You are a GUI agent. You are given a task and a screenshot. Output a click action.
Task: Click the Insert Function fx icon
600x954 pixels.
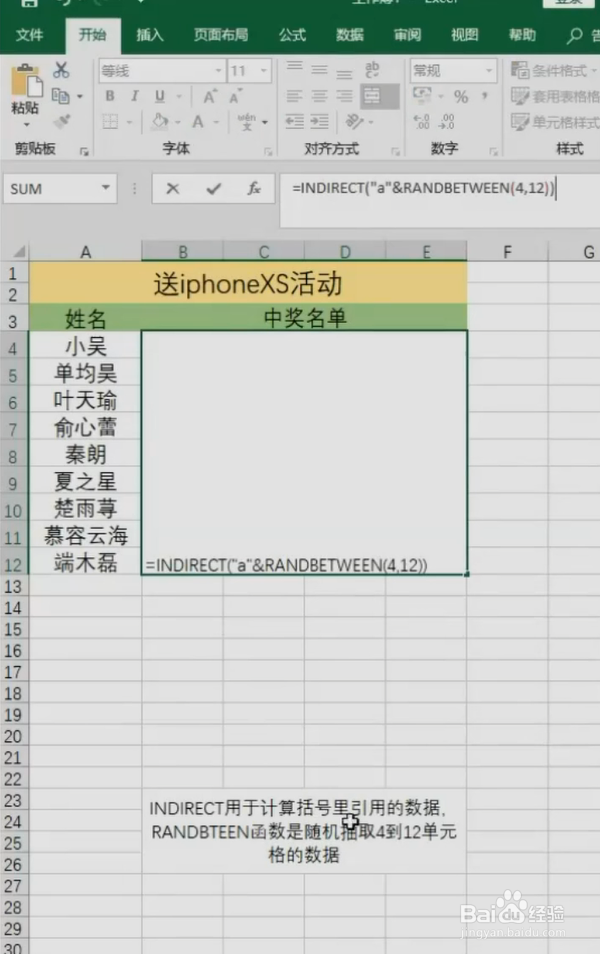(254, 189)
